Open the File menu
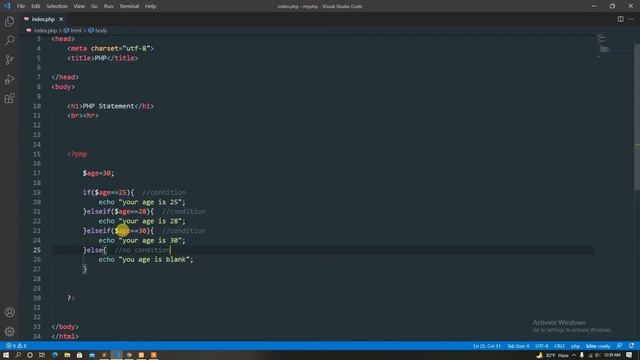 (x=21, y=6)
